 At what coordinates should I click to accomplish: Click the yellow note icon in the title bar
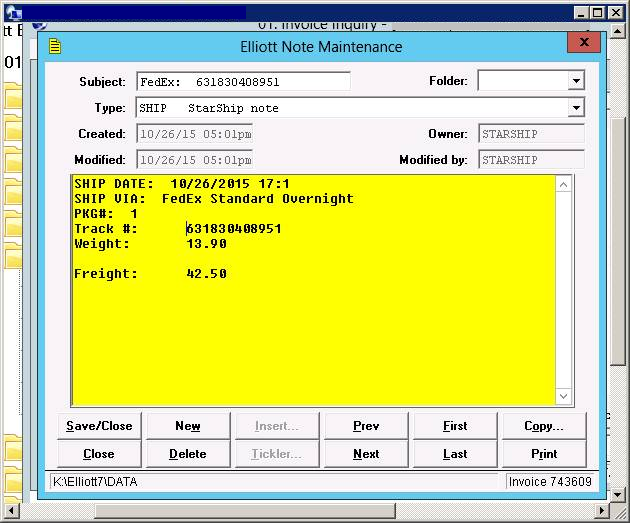55,47
